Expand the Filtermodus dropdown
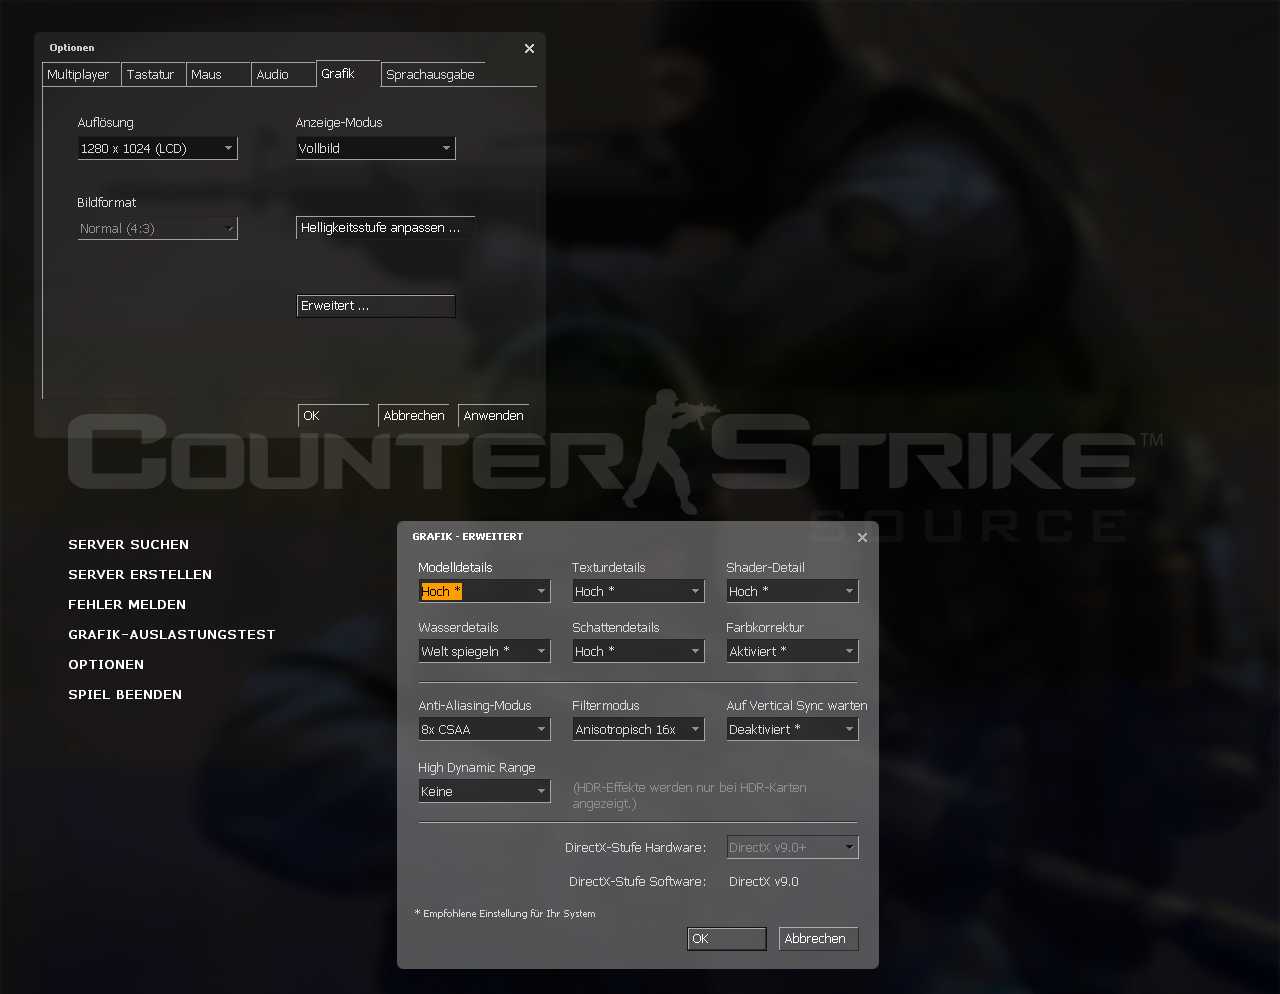Image resolution: width=1280 pixels, height=994 pixels. [x=638, y=729]
